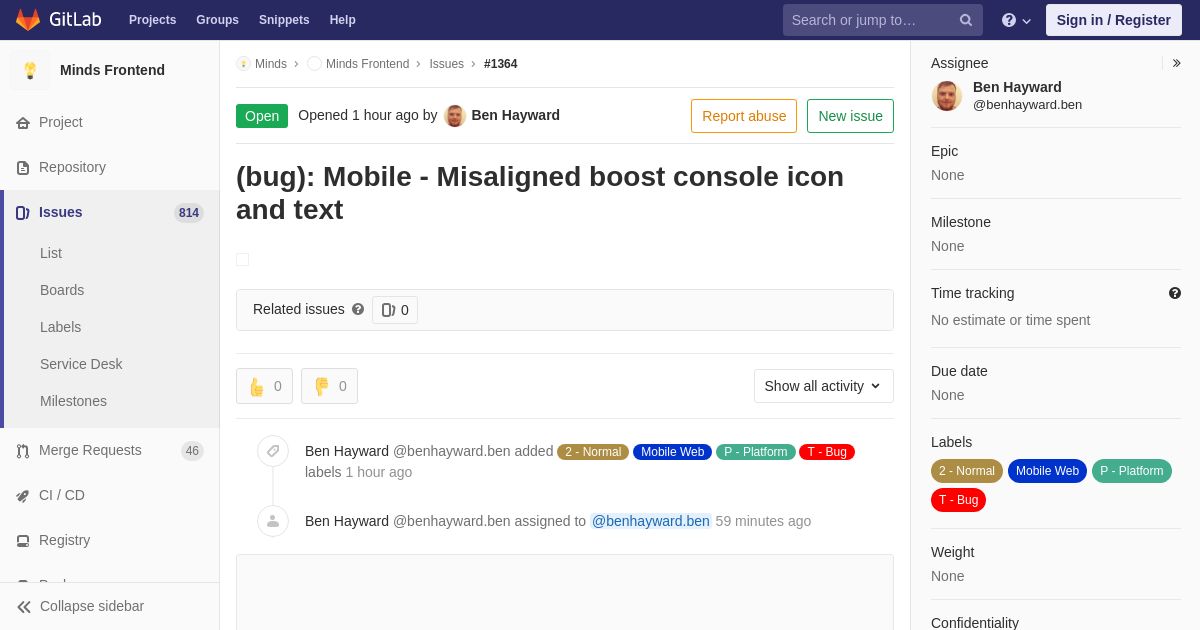
Task: Click the Issues breadcrumb link
Action: 446,64
